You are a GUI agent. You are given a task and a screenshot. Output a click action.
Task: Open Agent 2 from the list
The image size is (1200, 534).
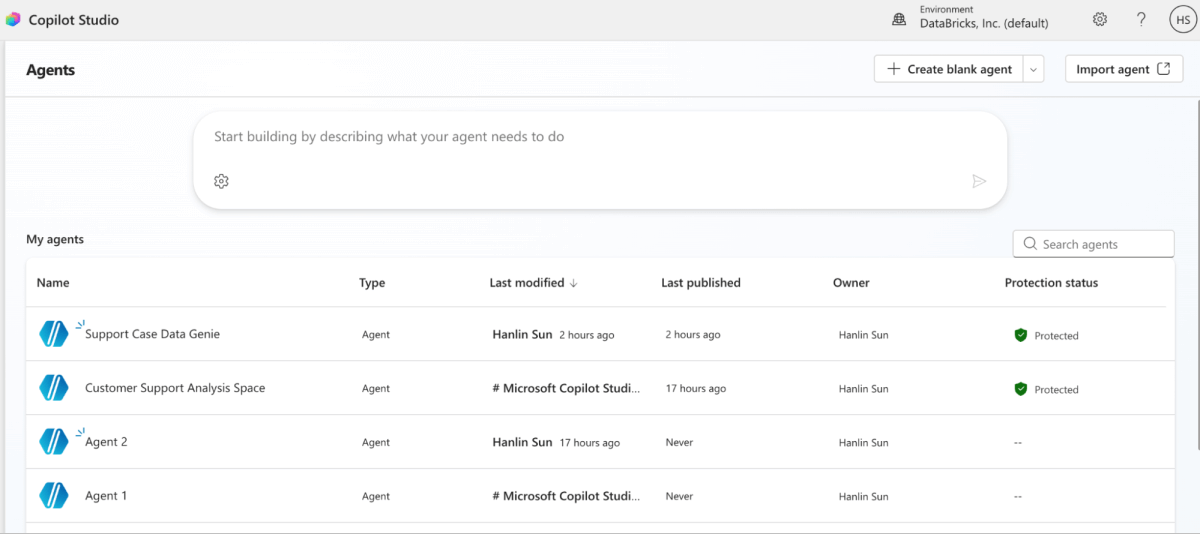click(x=106, y=442)
